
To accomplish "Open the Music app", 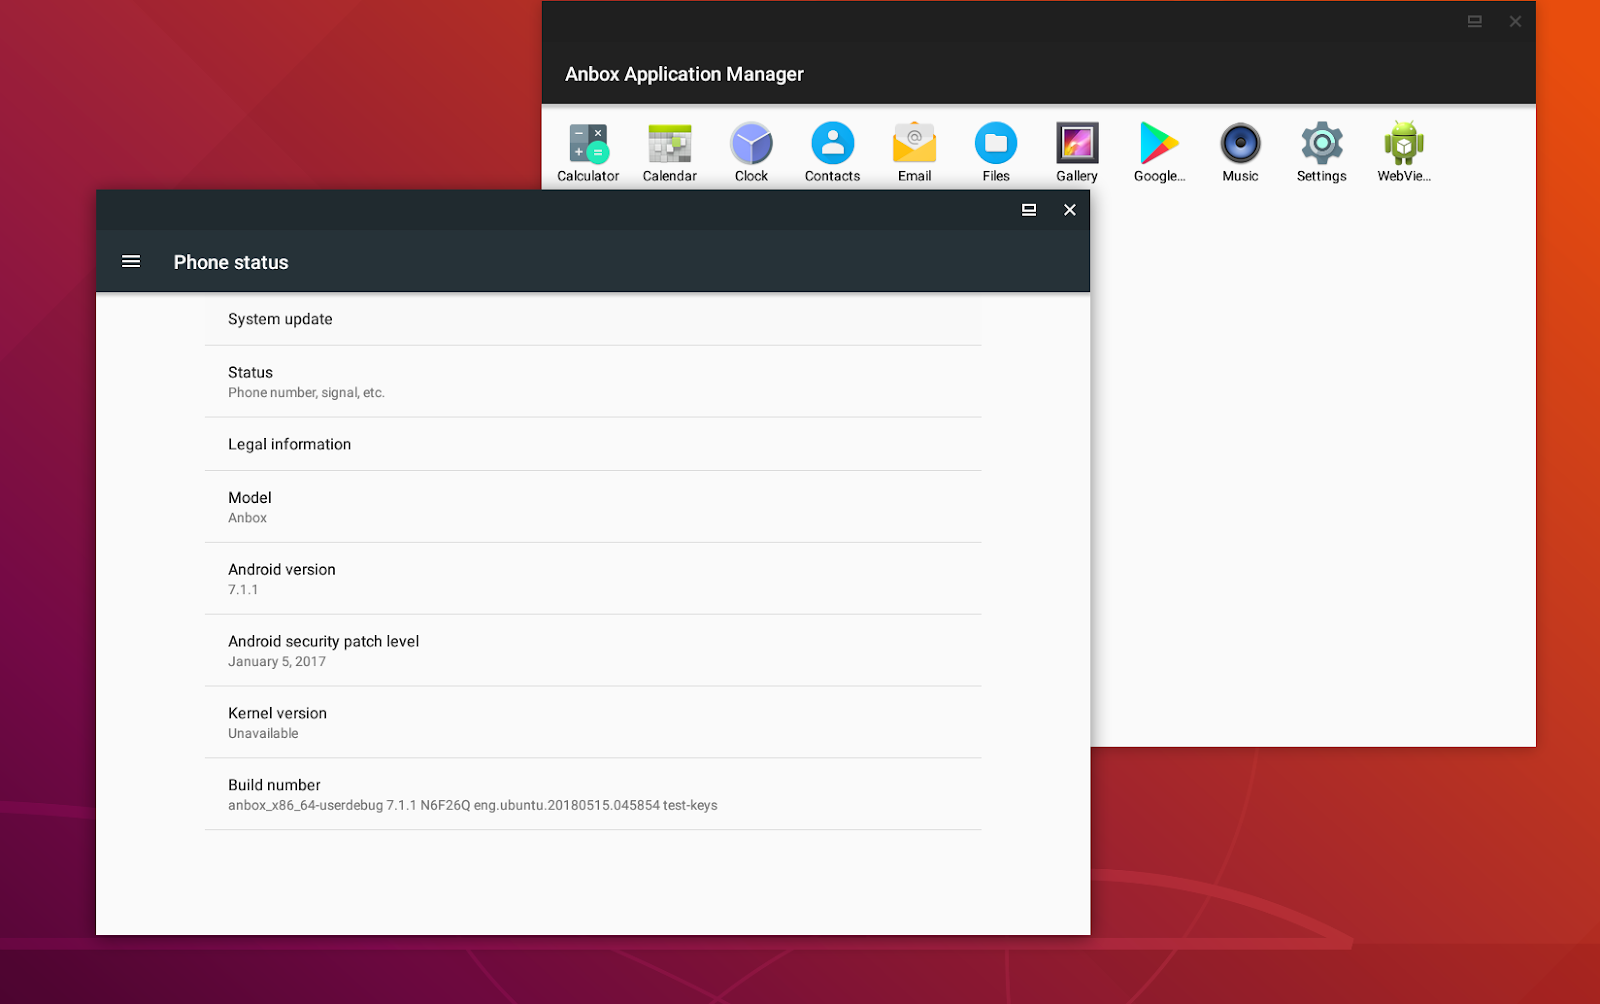I will coord(1240,150).
